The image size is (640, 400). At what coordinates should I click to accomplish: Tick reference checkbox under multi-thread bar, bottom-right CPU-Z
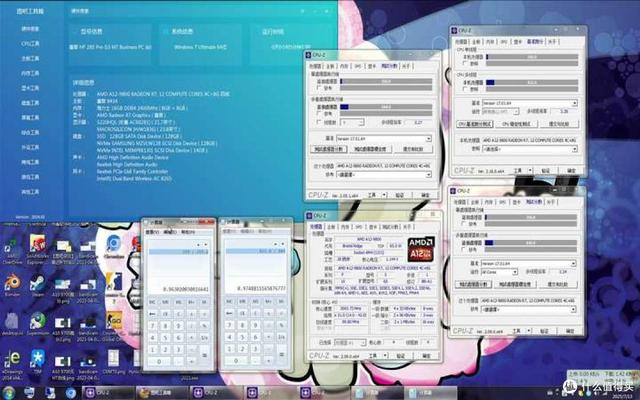click(x=464, y=249)
